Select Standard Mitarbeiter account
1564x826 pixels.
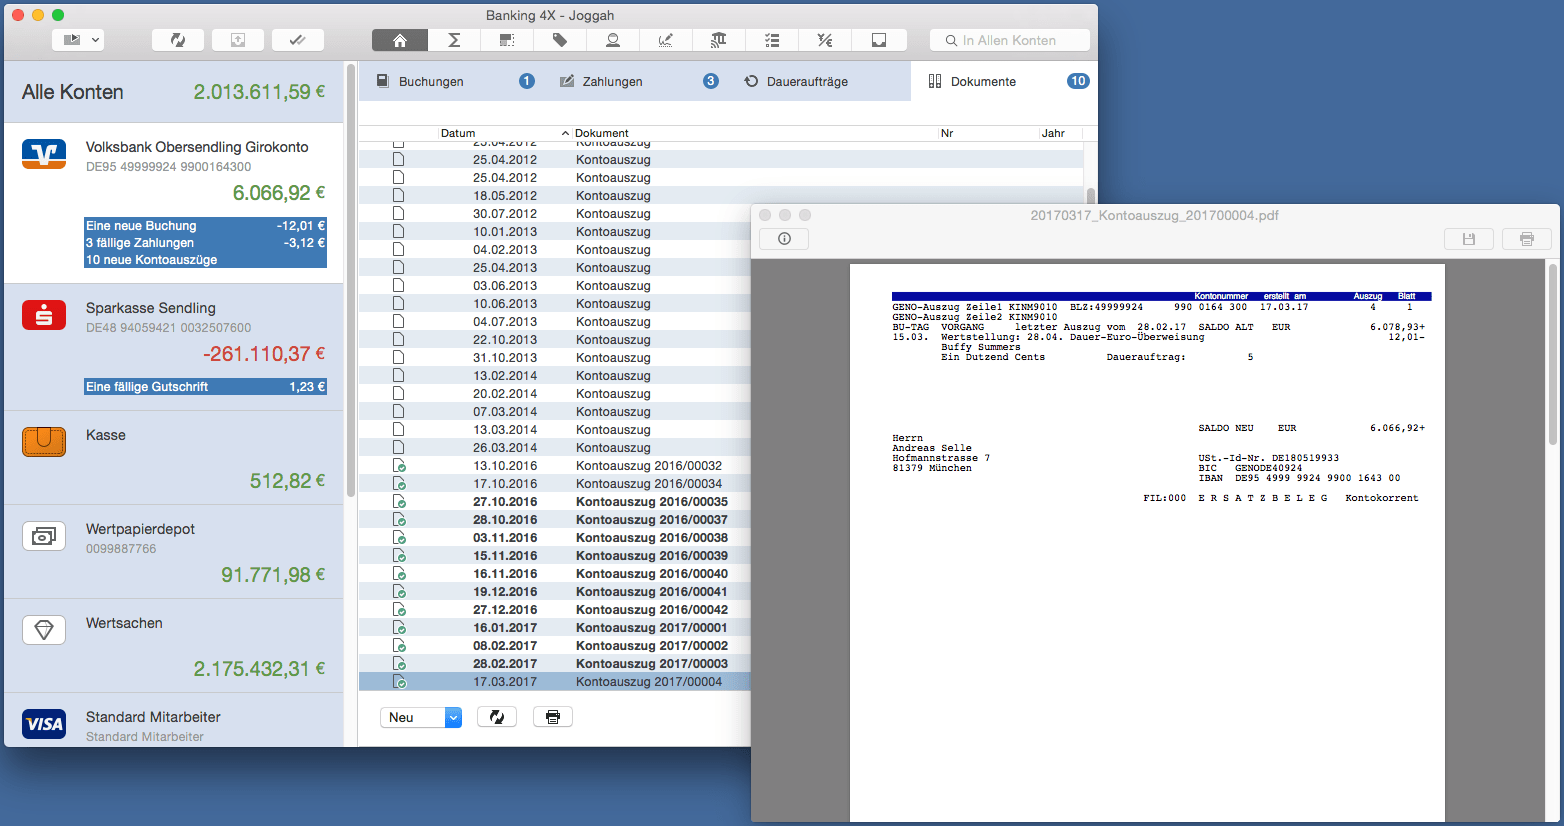coord(174,720)
